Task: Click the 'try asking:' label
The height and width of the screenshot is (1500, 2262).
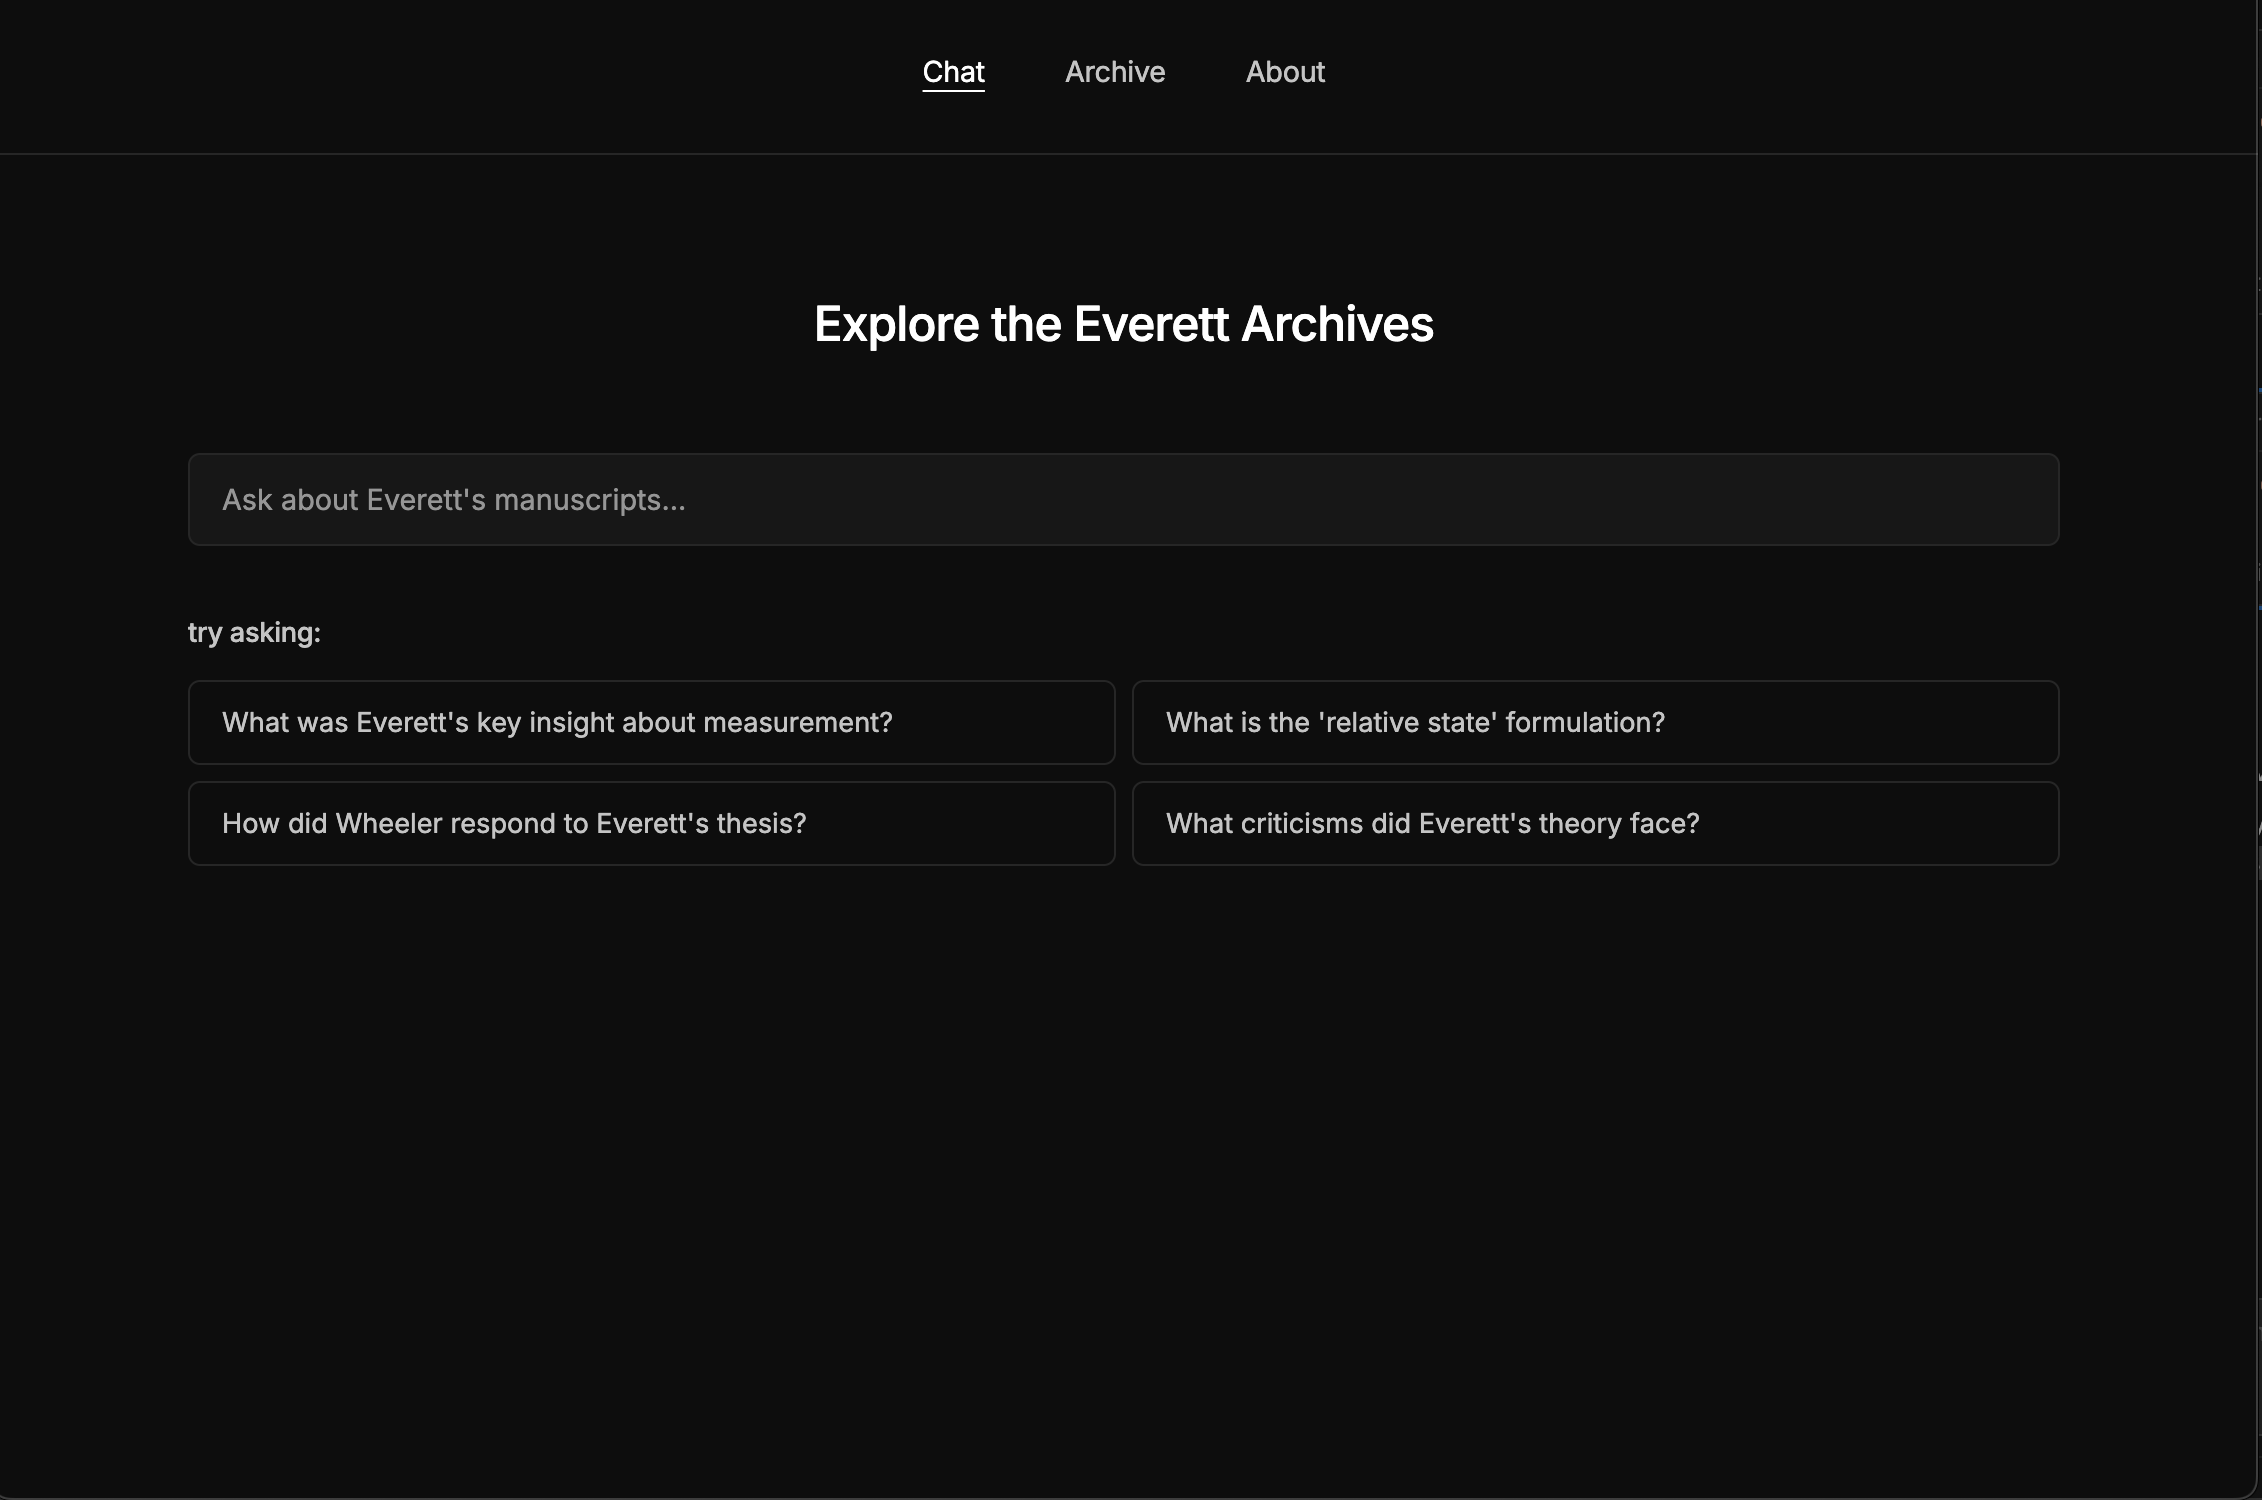Action: pos(254,633)
